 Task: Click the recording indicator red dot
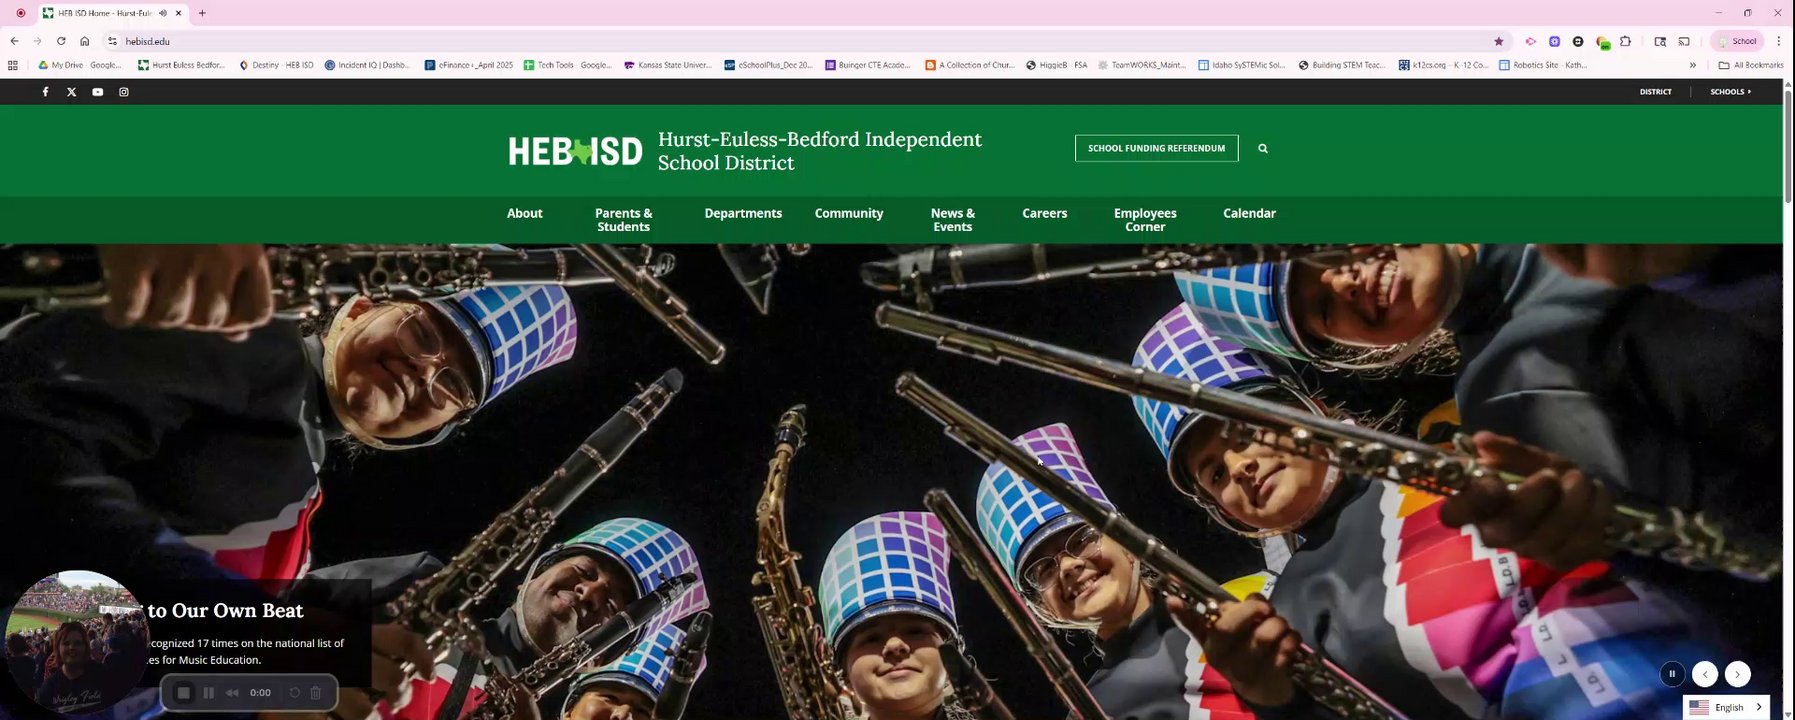[x=20, y=13]
